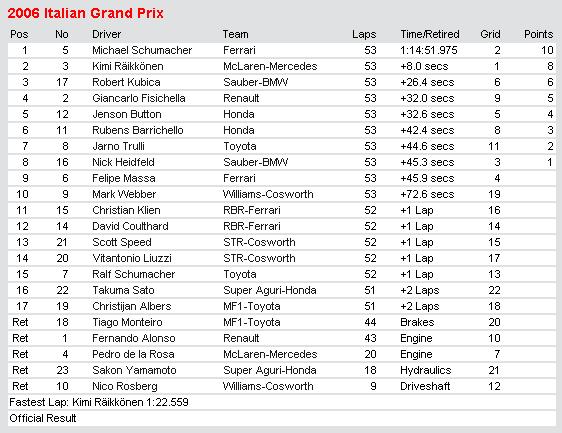Select the Grid column header
The height and width of the screenshot is (433, 562).
click(x=490, y=34)
